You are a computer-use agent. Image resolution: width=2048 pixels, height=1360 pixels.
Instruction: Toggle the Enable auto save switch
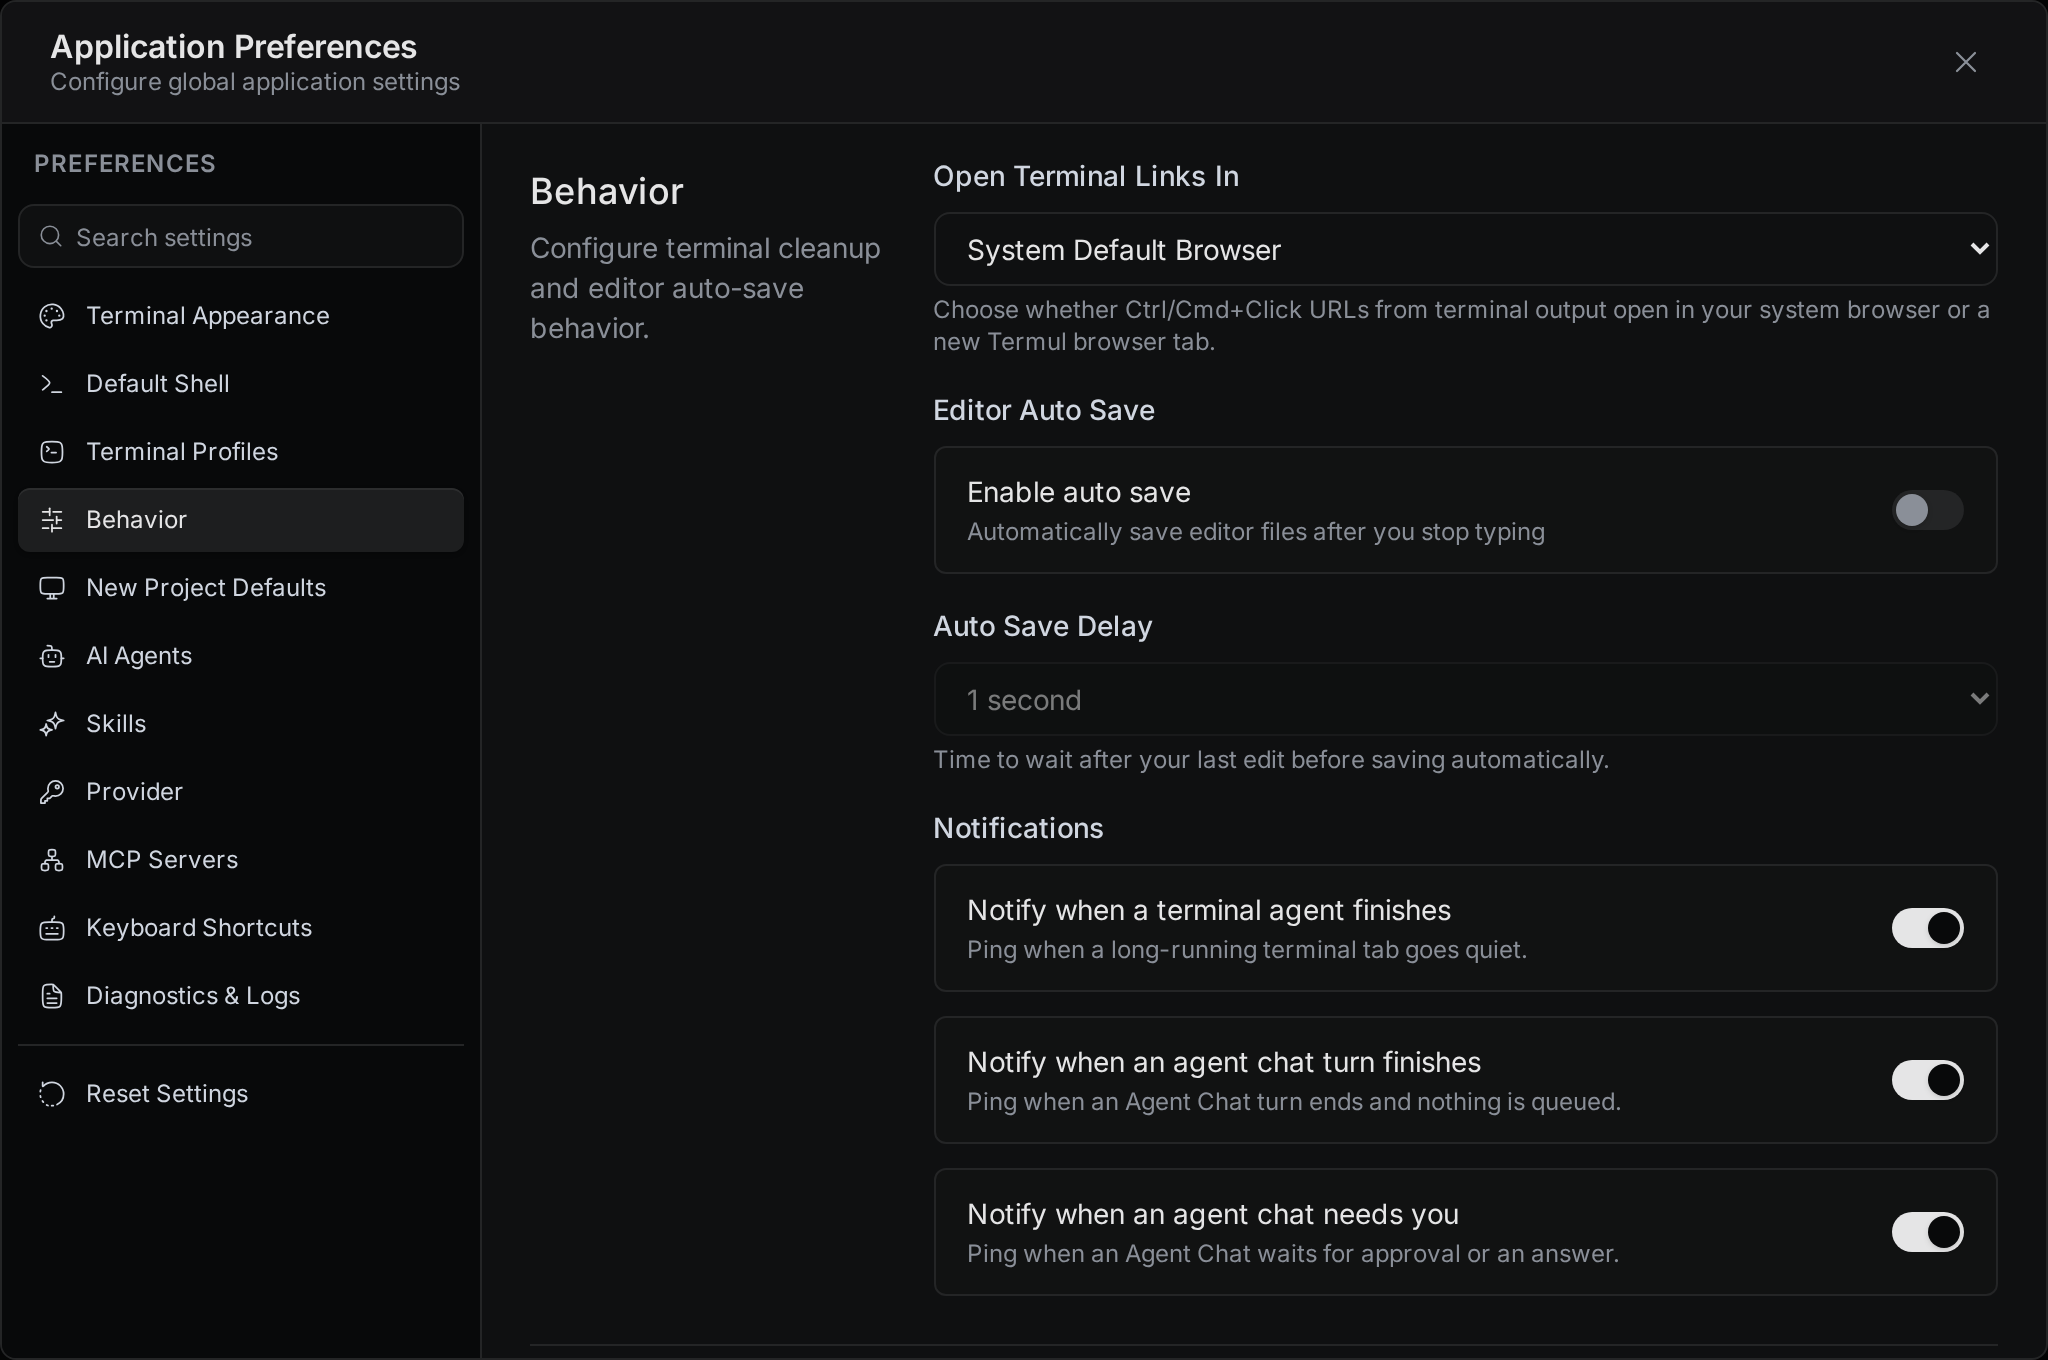tap(1927, 510)
